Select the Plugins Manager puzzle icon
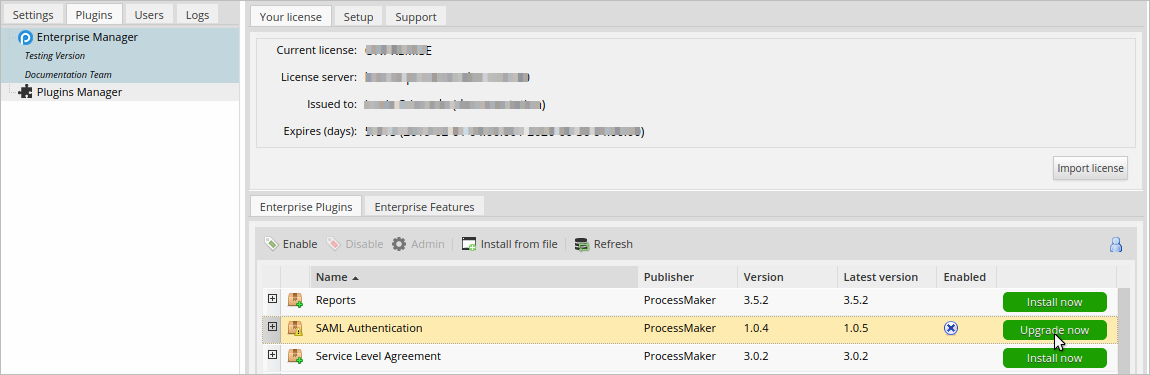The width and height of the screenshot is (1150, 375). click(x=26, y=92)
